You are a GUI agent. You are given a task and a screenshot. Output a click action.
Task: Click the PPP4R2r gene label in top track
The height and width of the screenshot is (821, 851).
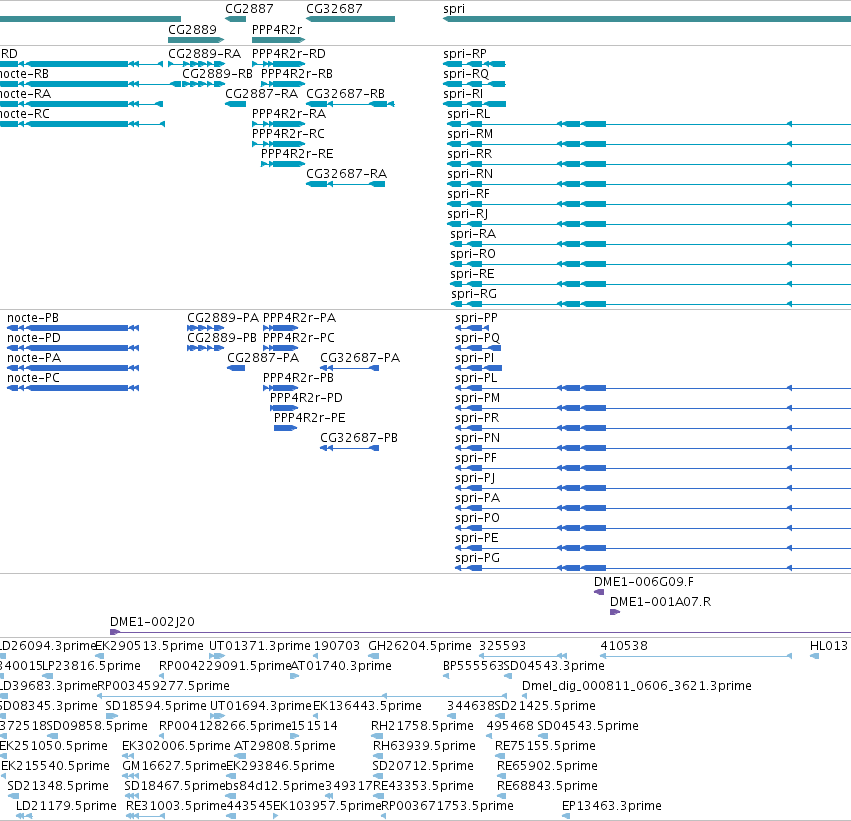click(277, 29)
